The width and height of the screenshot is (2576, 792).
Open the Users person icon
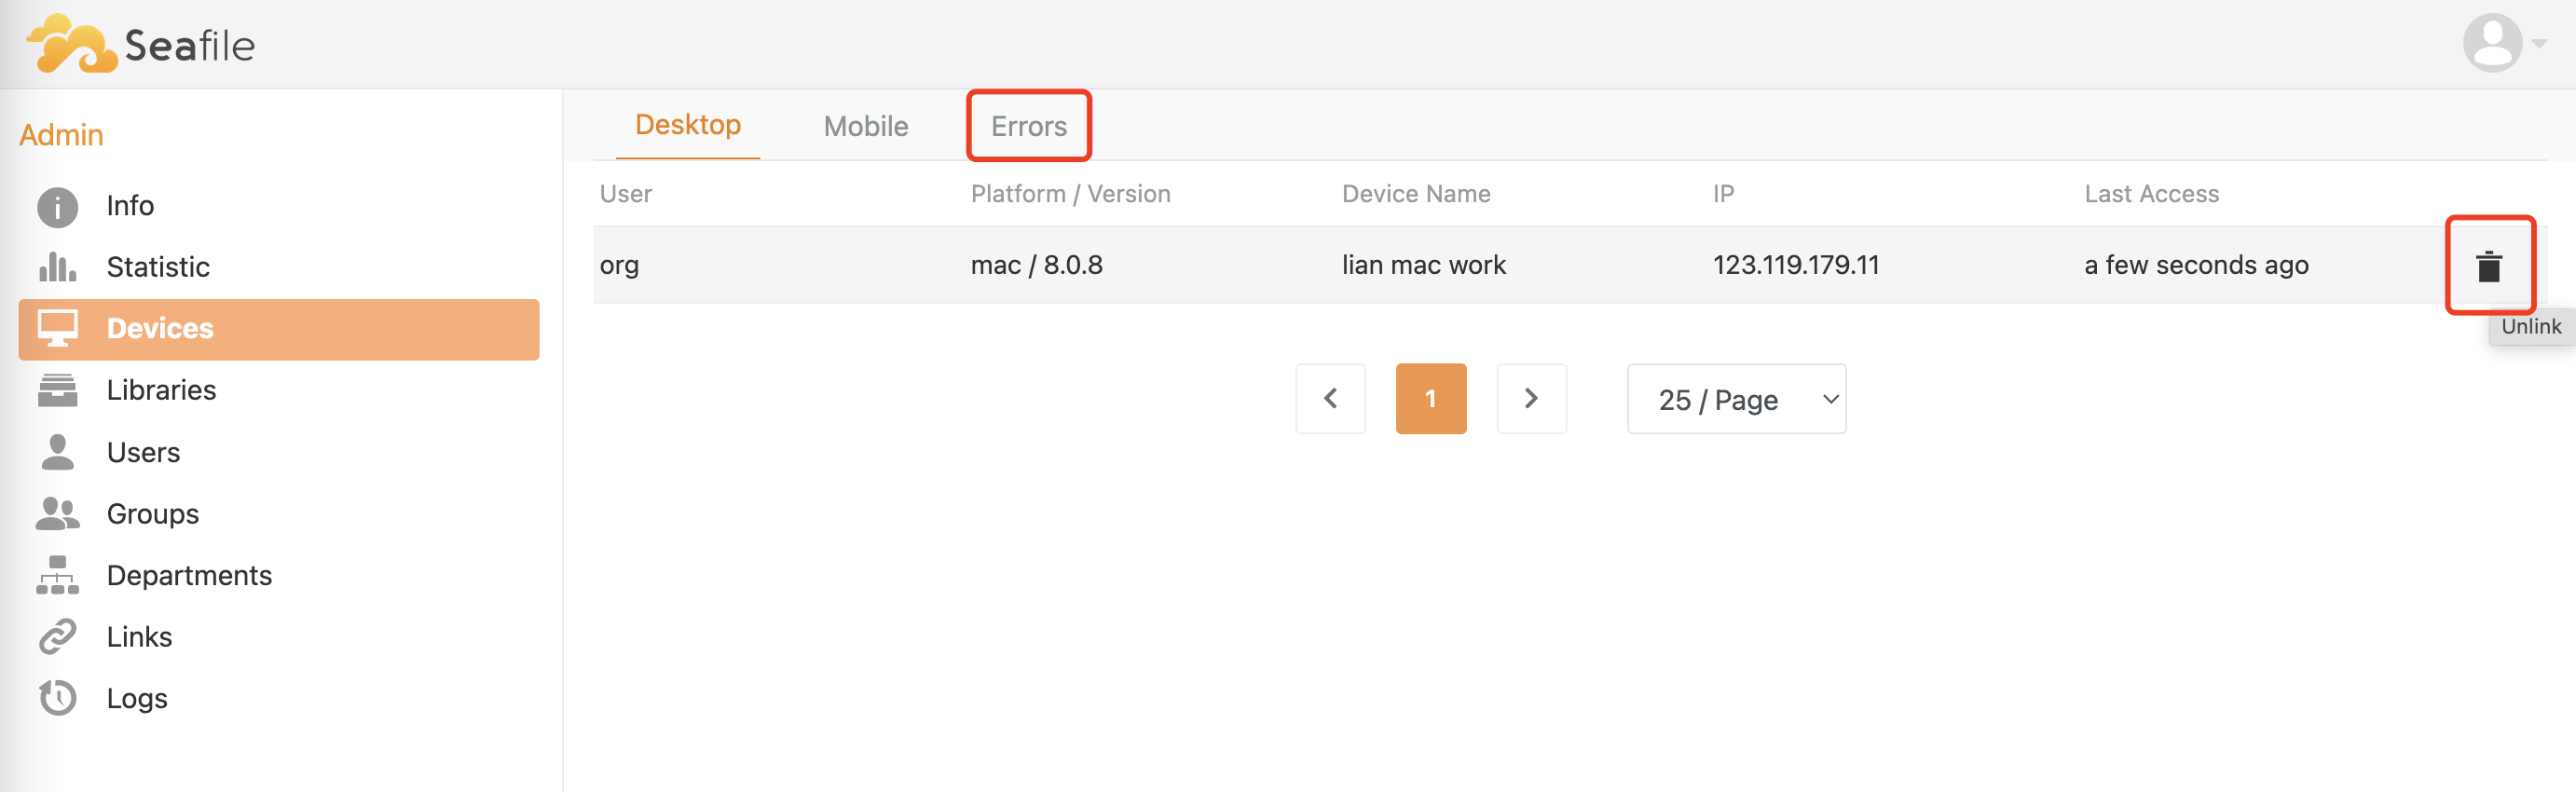[x=57, y=452]
